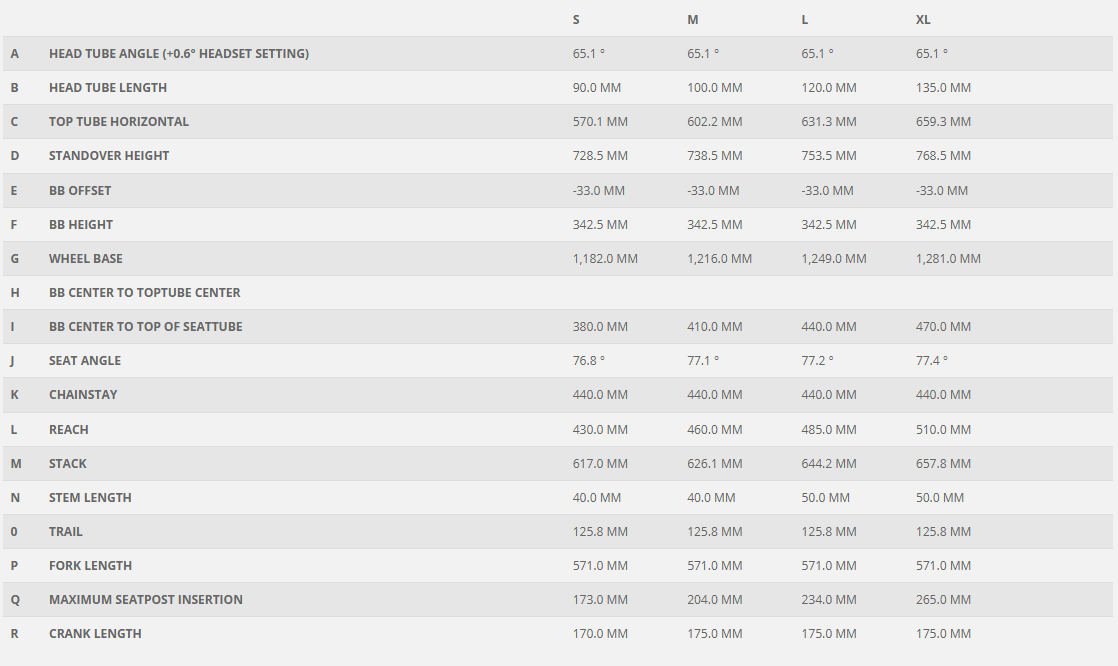Click the Crank Length value for S

[x=600, y=634]
